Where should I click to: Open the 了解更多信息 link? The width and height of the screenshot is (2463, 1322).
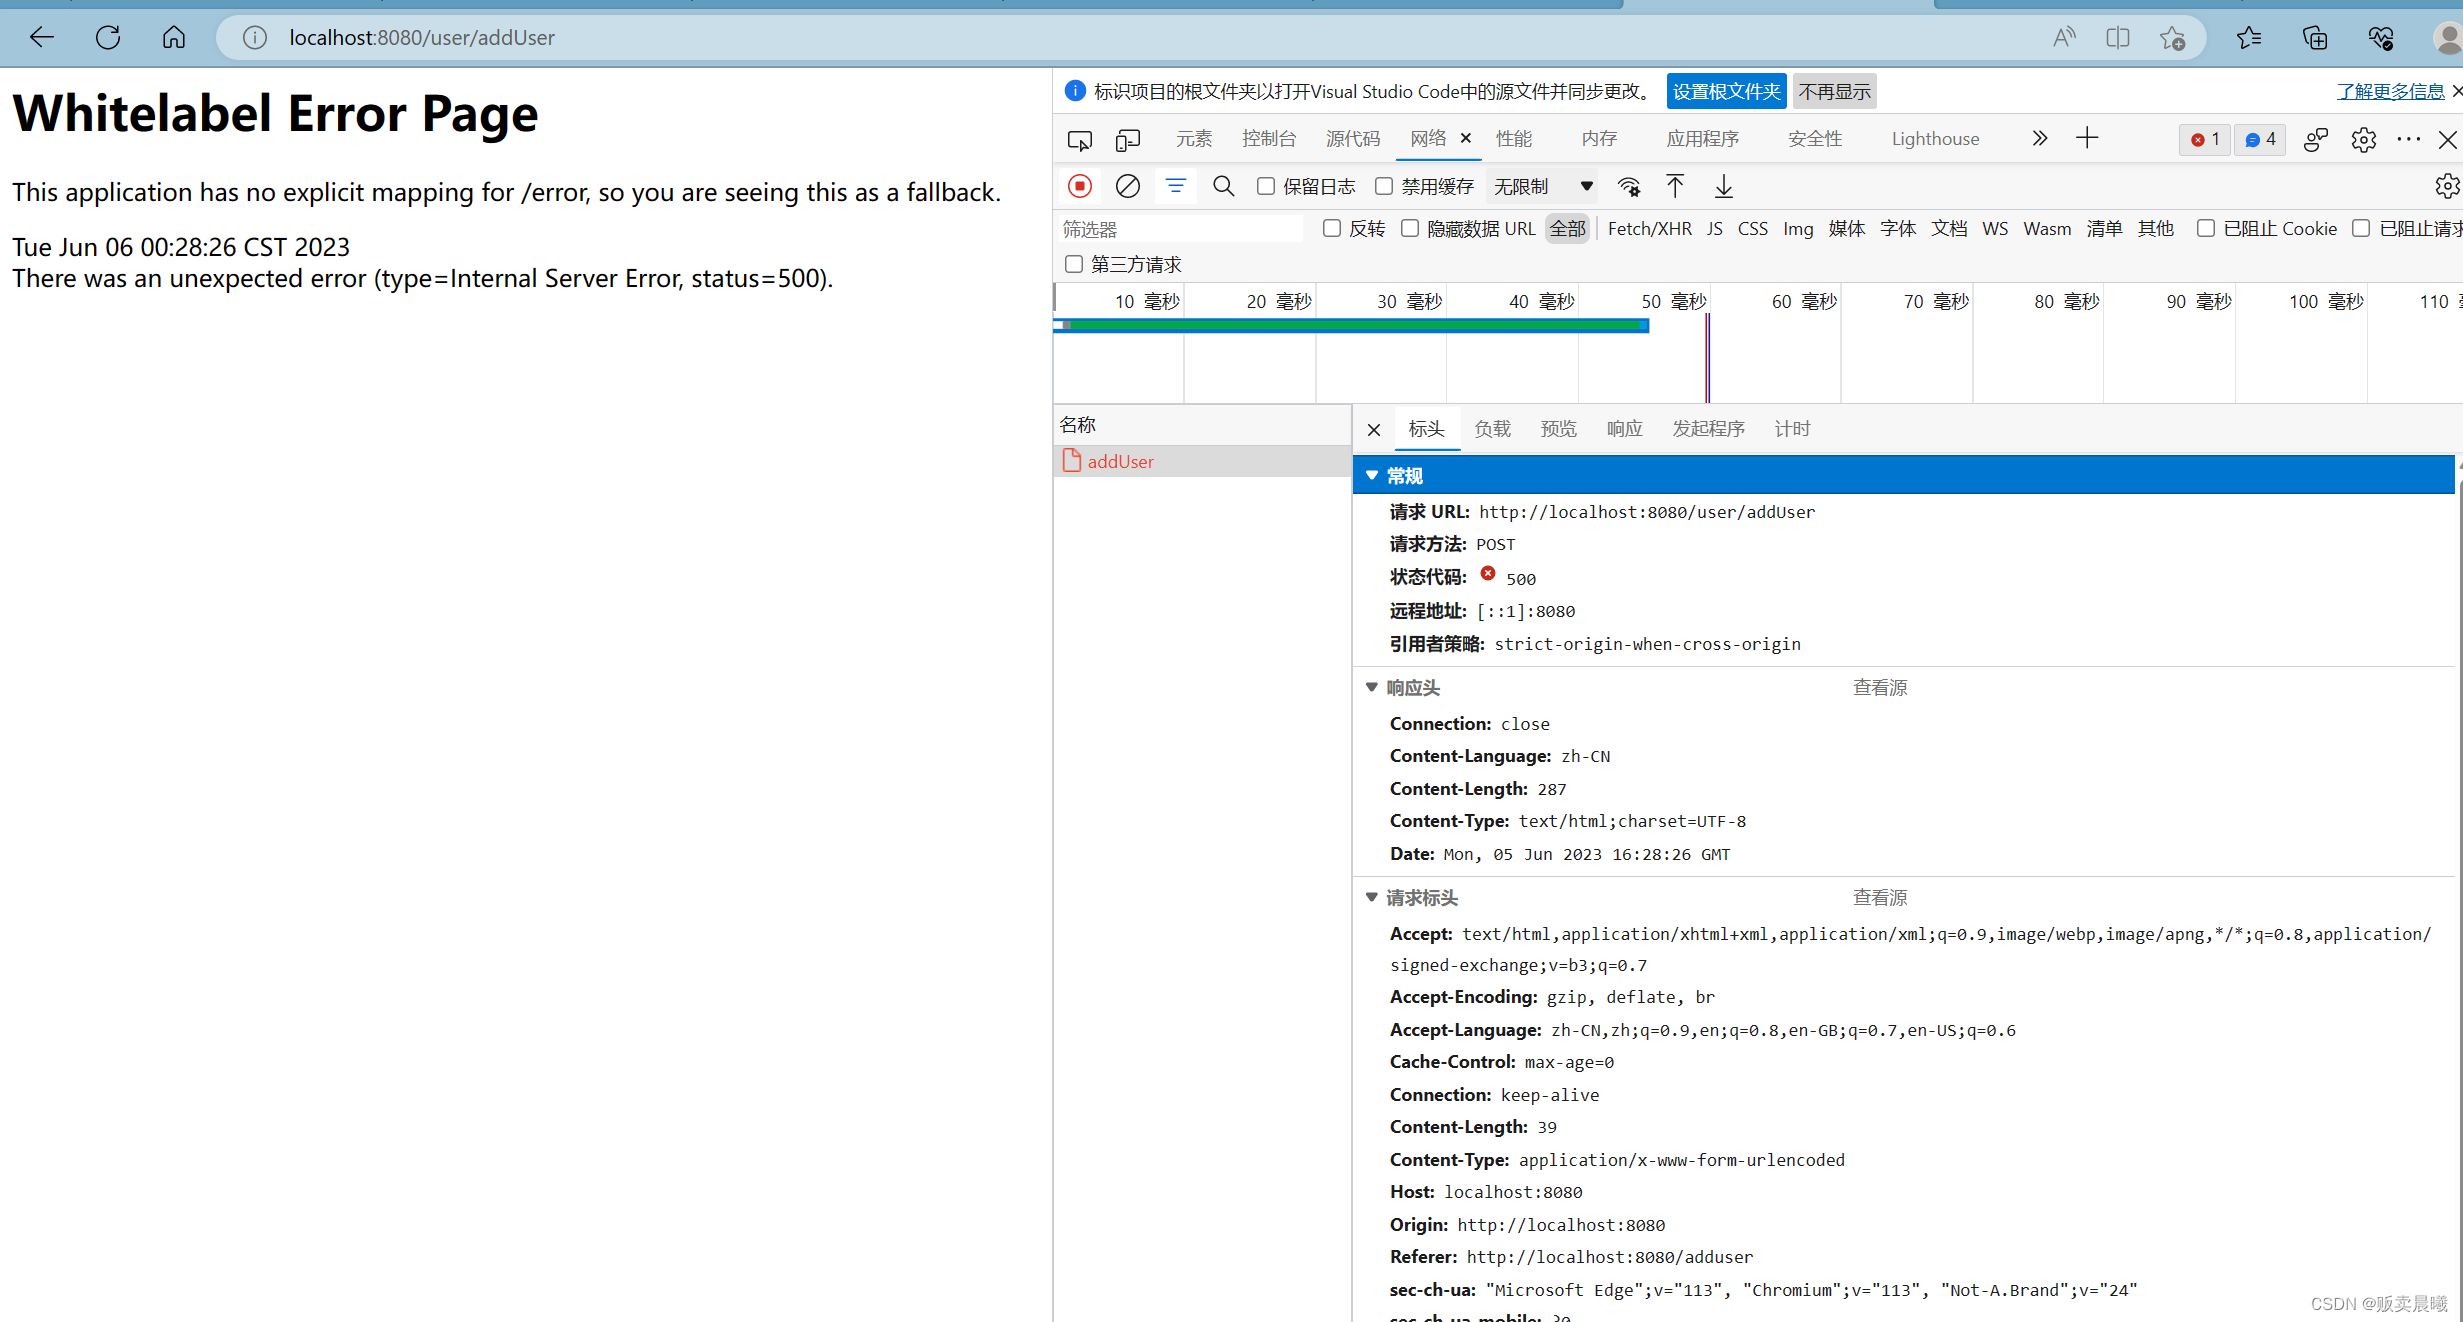click(2390, 92)
